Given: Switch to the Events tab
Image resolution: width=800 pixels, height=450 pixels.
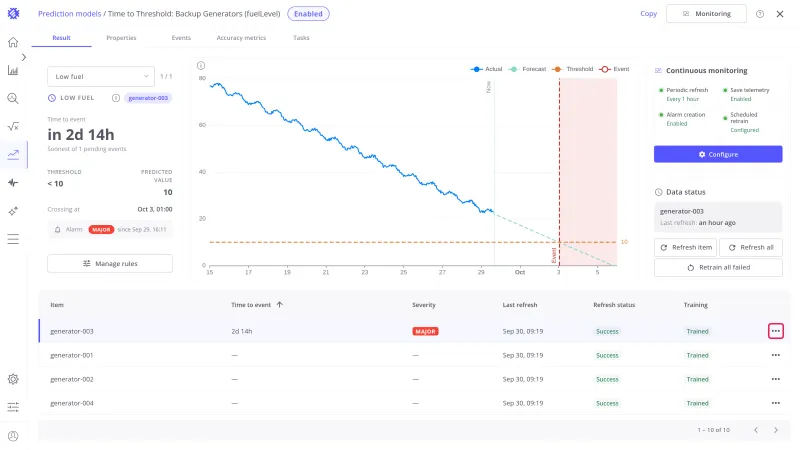Looking at the screenshot, I should (181, 38).
